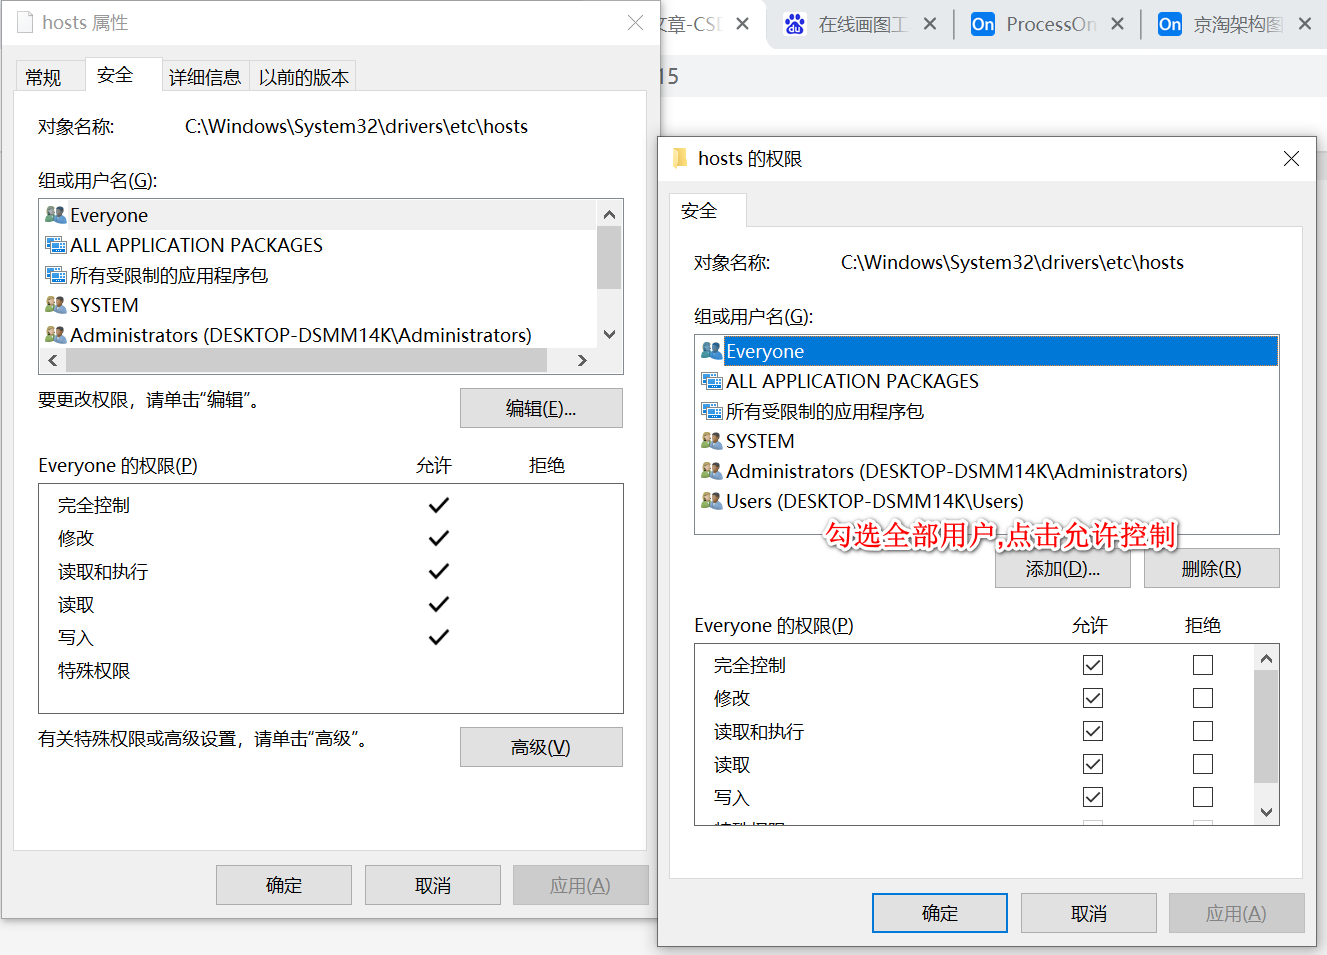Click 添加(D)... to add a user
Viewport: 1327px width, 955px height.
[x=1063, y=568]
